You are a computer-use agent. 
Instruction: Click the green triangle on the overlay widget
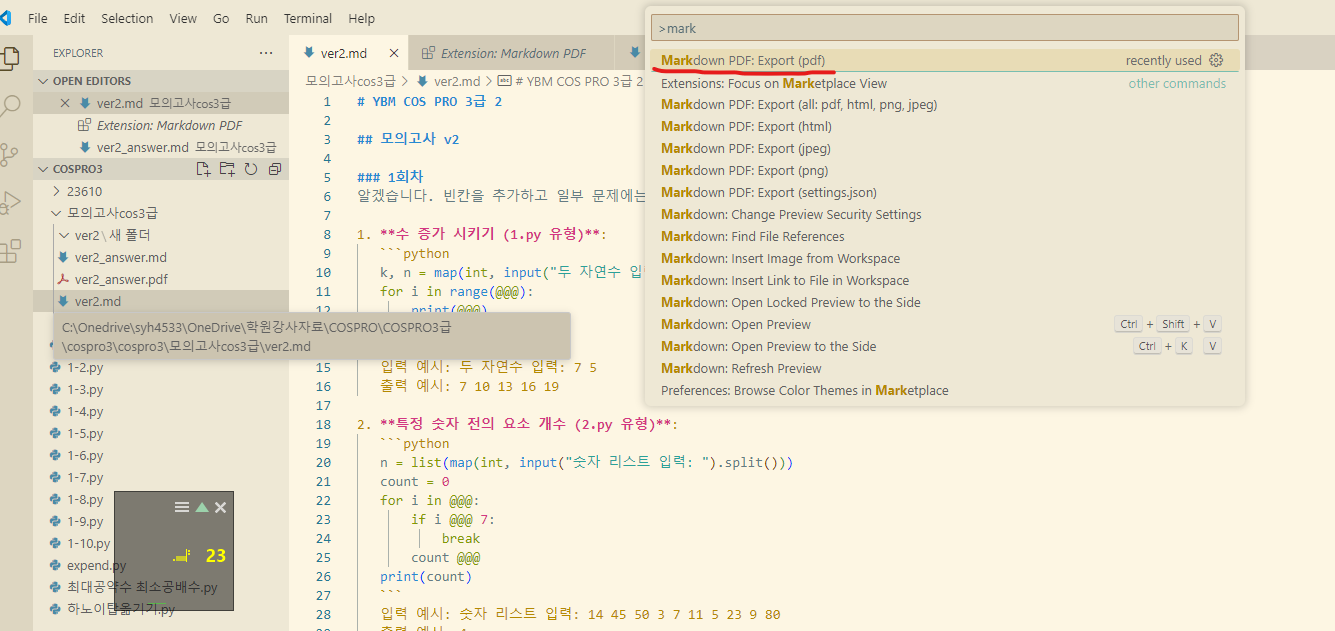[202, 507]
